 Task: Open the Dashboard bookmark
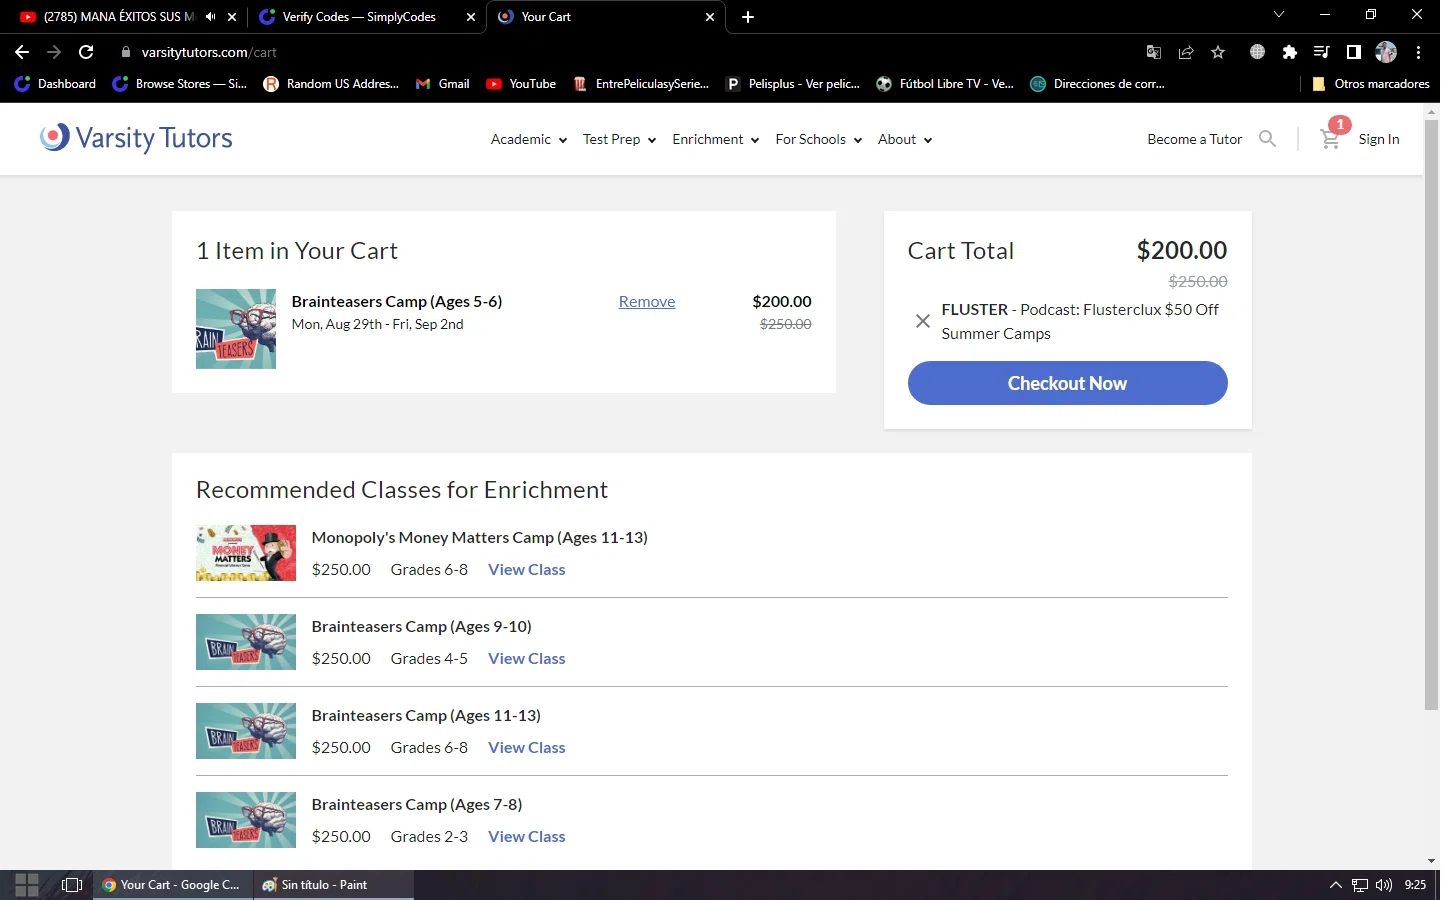click(56, 84)
